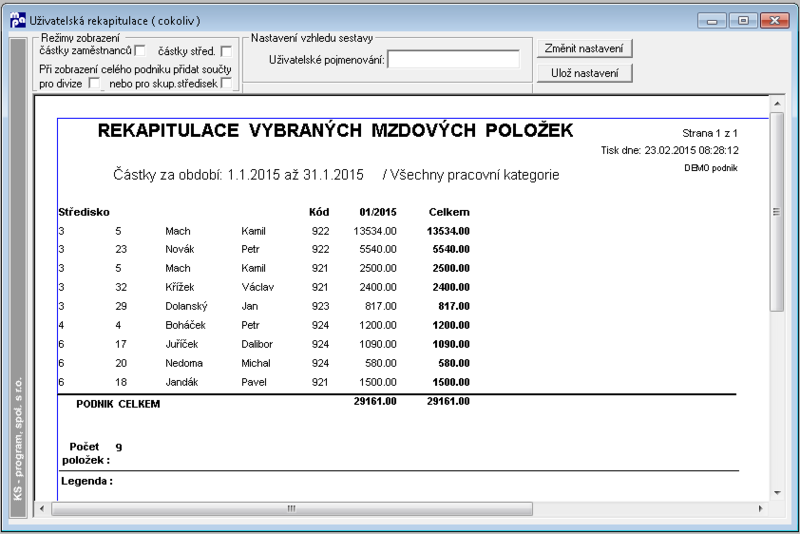The height and width of the screenshot is (534, 800).
Task: Click the Středisko column header
Action: 84,212
